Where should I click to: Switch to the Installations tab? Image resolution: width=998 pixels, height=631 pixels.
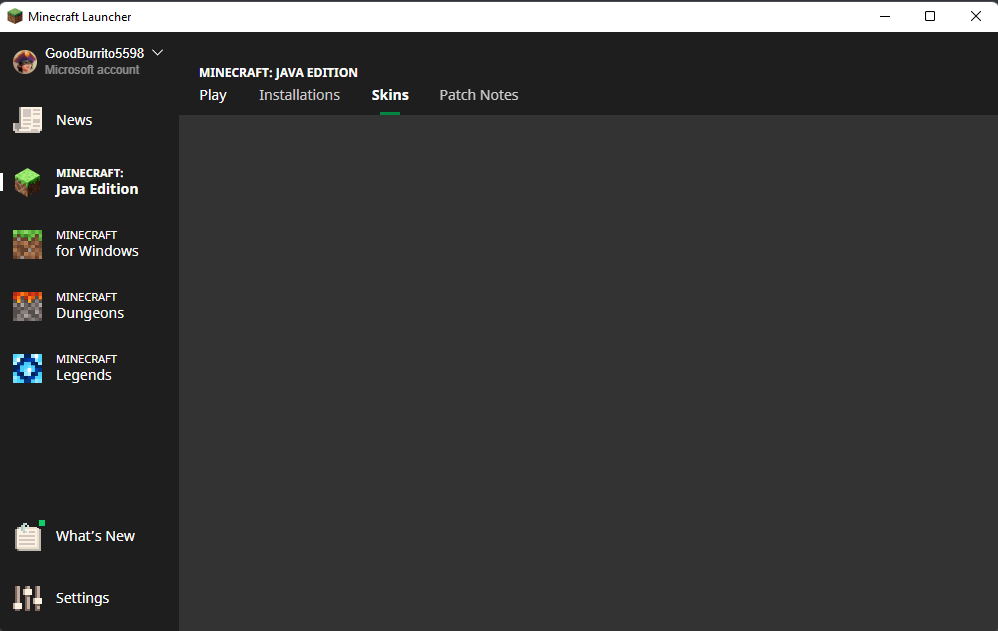tap(299, 95)
